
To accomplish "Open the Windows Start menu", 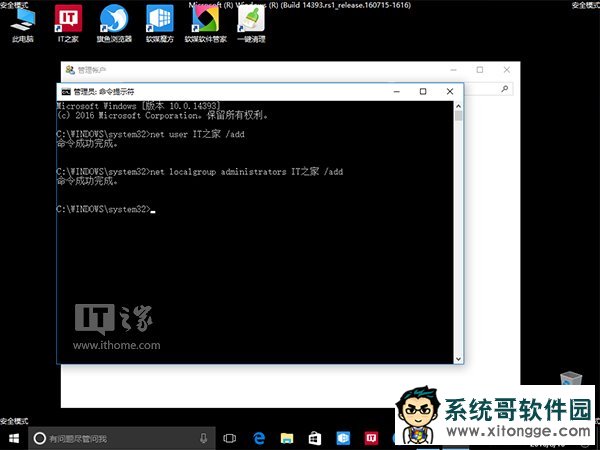I will click(x=14, y=439).
